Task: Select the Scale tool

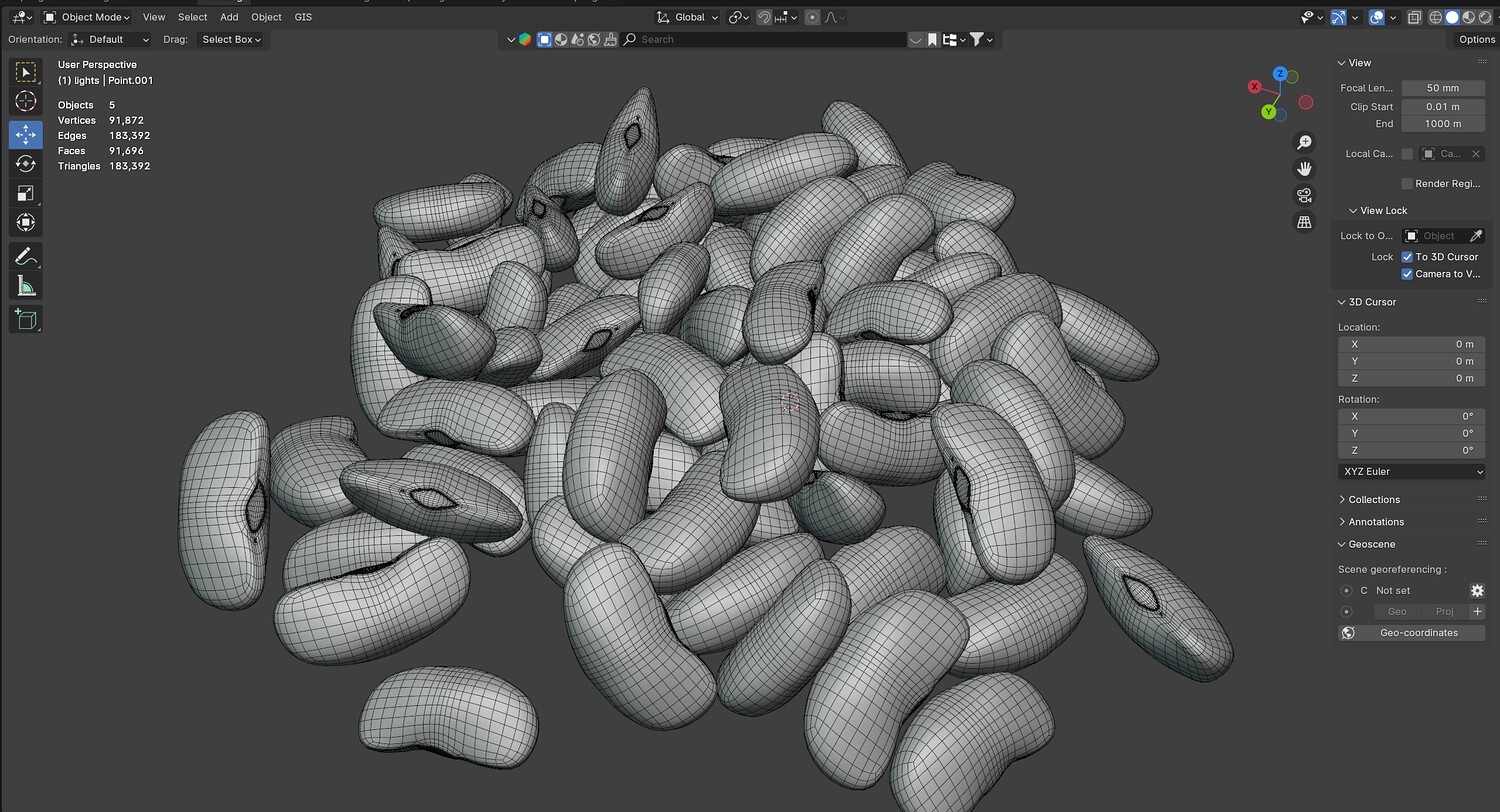Action: click(26, 193)
